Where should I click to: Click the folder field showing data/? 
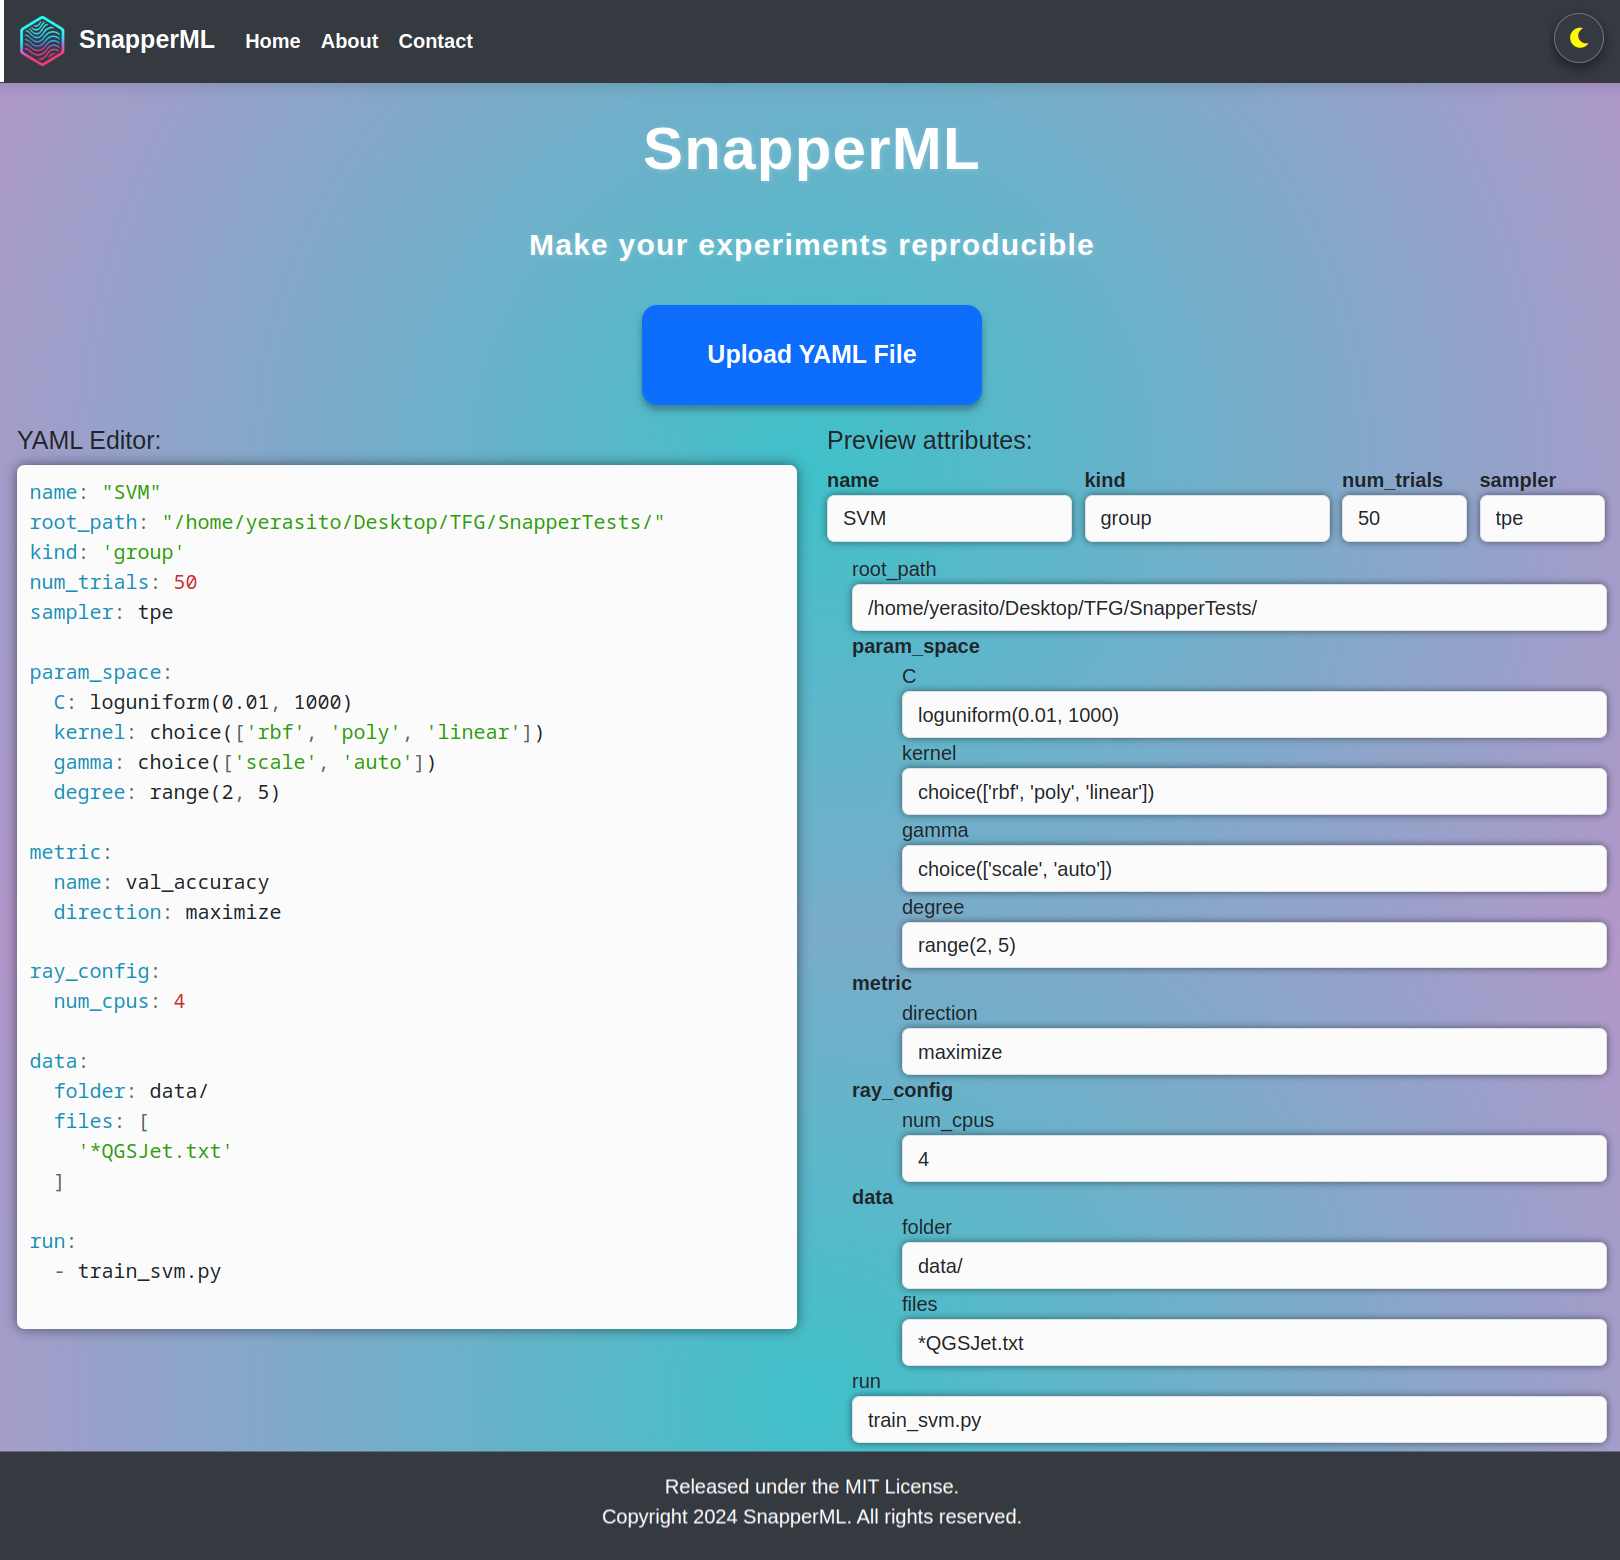point(1254,1266)
